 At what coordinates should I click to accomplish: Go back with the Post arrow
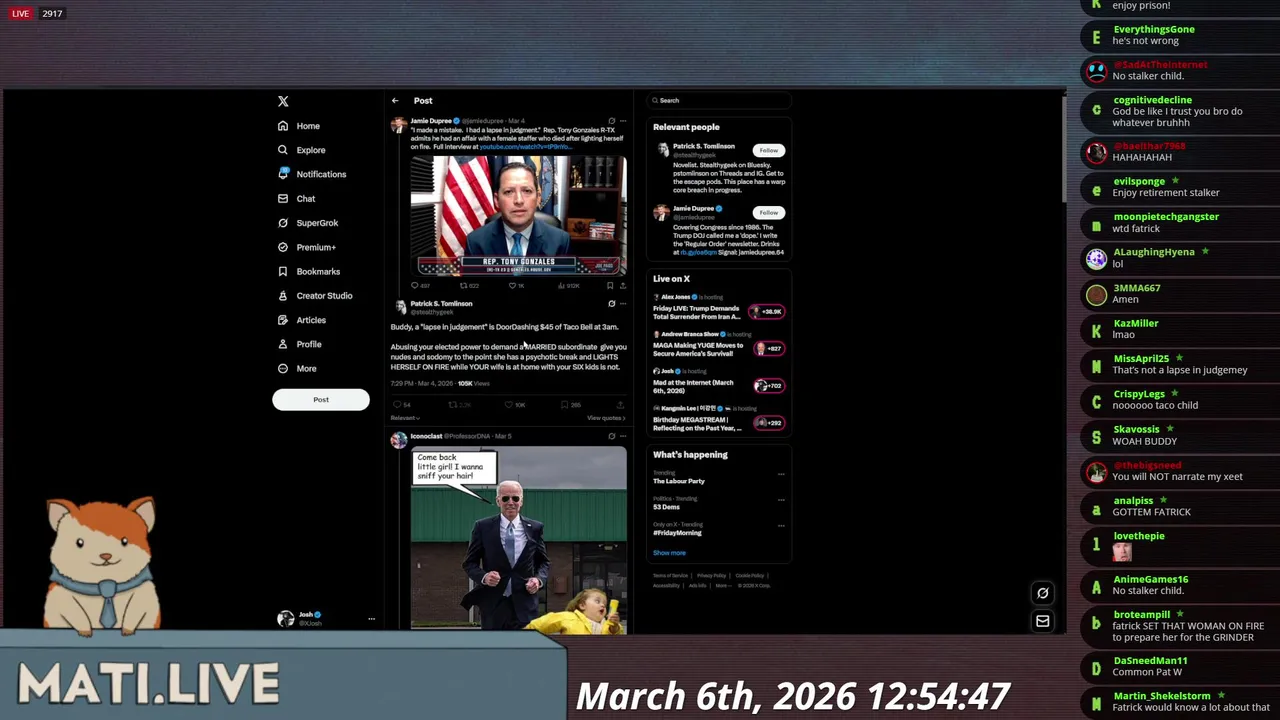tap(395, 101)
